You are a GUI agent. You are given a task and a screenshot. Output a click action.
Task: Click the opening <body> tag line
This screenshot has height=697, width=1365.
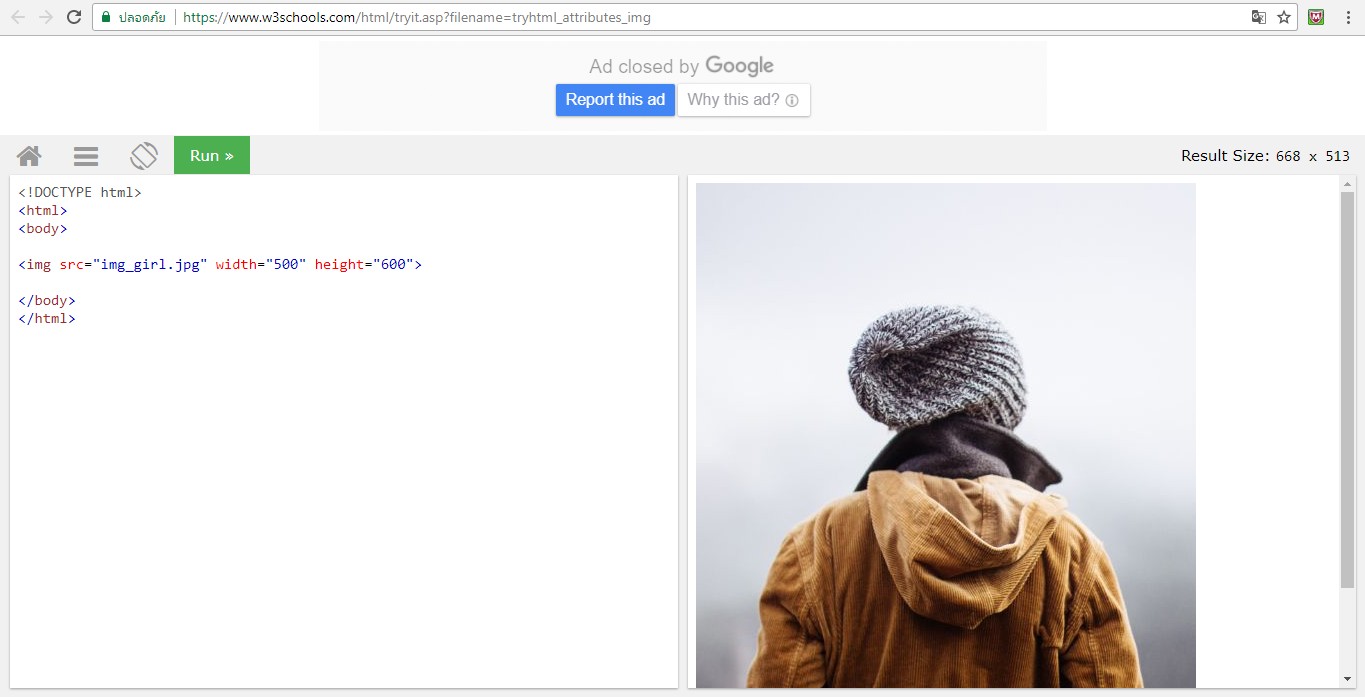coord(43,228)
